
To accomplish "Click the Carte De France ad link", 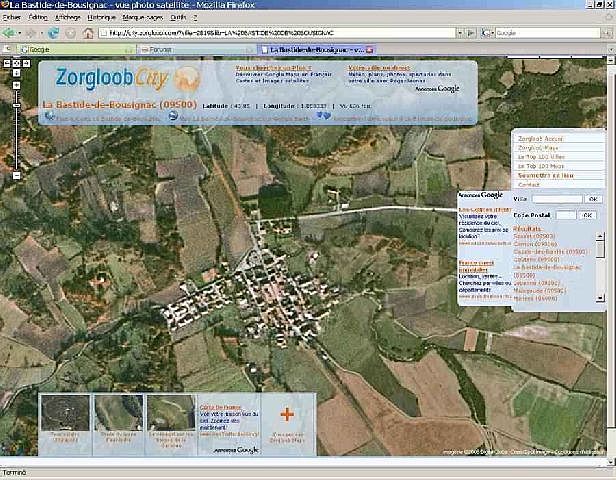I will (x=220, y=407).
